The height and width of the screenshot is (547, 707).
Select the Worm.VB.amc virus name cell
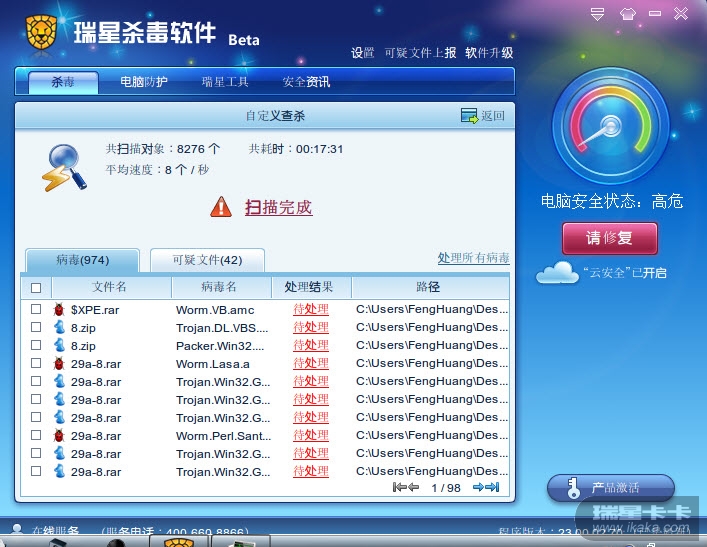point(215,310)
